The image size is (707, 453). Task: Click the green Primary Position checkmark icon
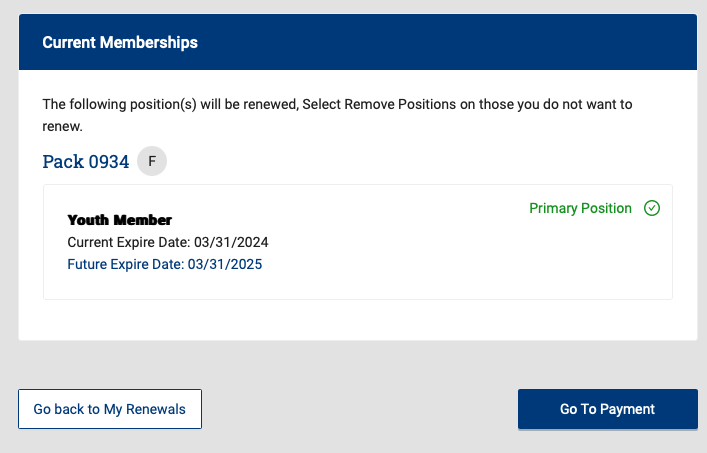click(x=652, y=208)
